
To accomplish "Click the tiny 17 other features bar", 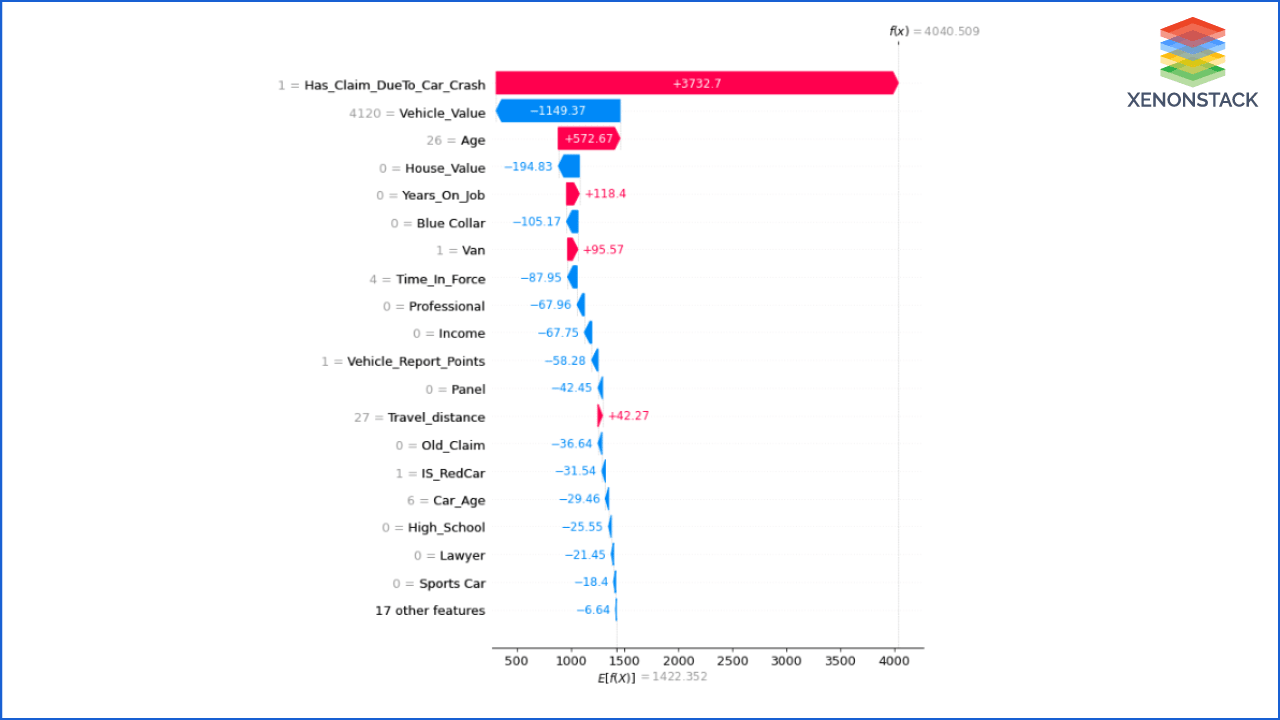I will coord(615,609).
